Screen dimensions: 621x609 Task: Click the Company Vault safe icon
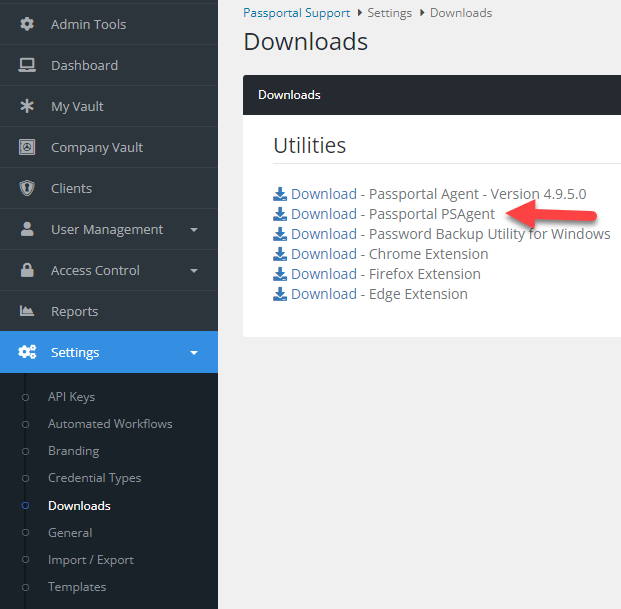coord(27,147)
